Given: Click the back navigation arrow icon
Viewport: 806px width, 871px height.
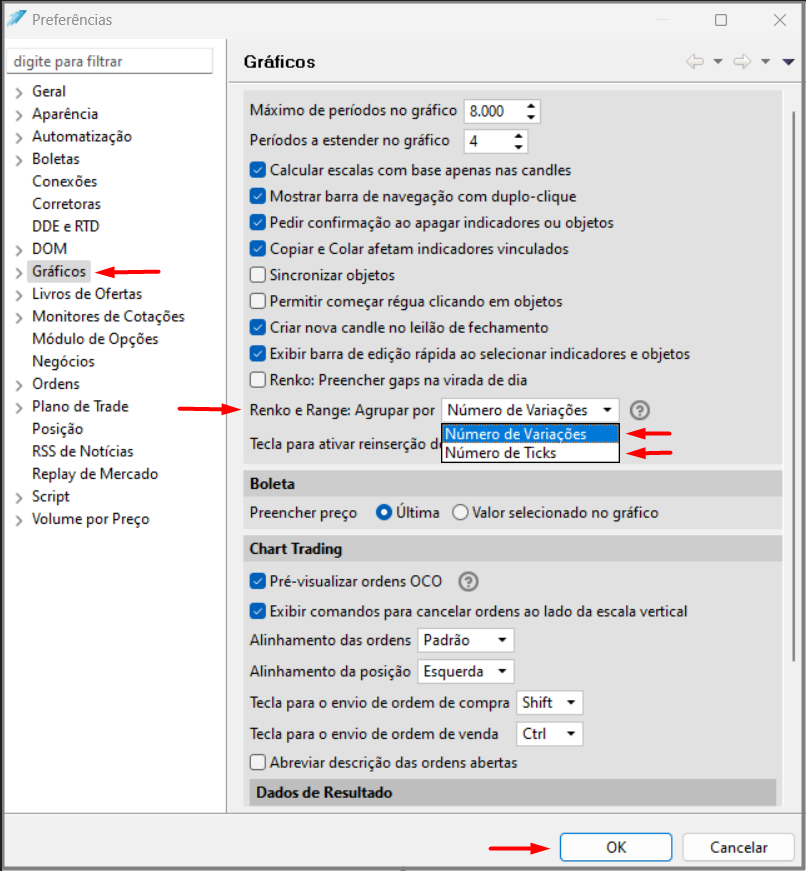Looking at the screenshot, I should [694, 61].
